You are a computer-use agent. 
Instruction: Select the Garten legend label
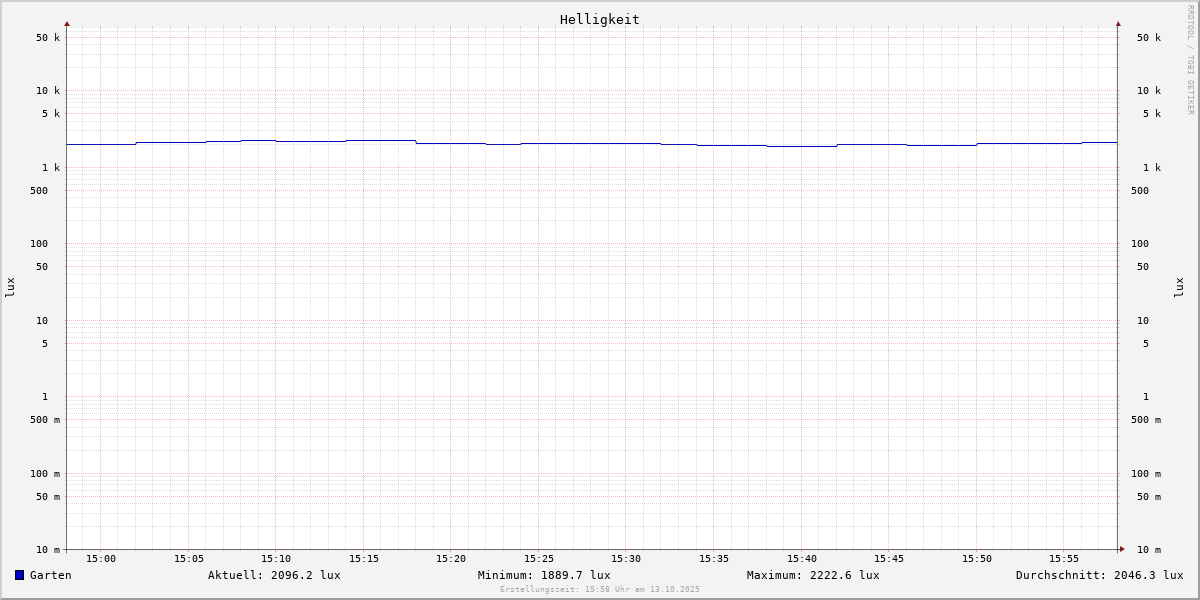[x=50, y=575]
